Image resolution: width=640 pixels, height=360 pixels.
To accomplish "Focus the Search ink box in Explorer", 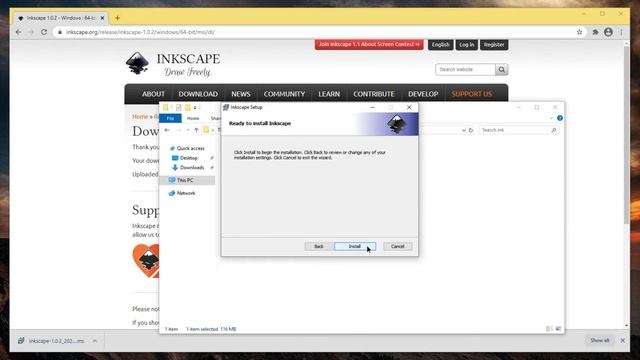I will [518, 130].
